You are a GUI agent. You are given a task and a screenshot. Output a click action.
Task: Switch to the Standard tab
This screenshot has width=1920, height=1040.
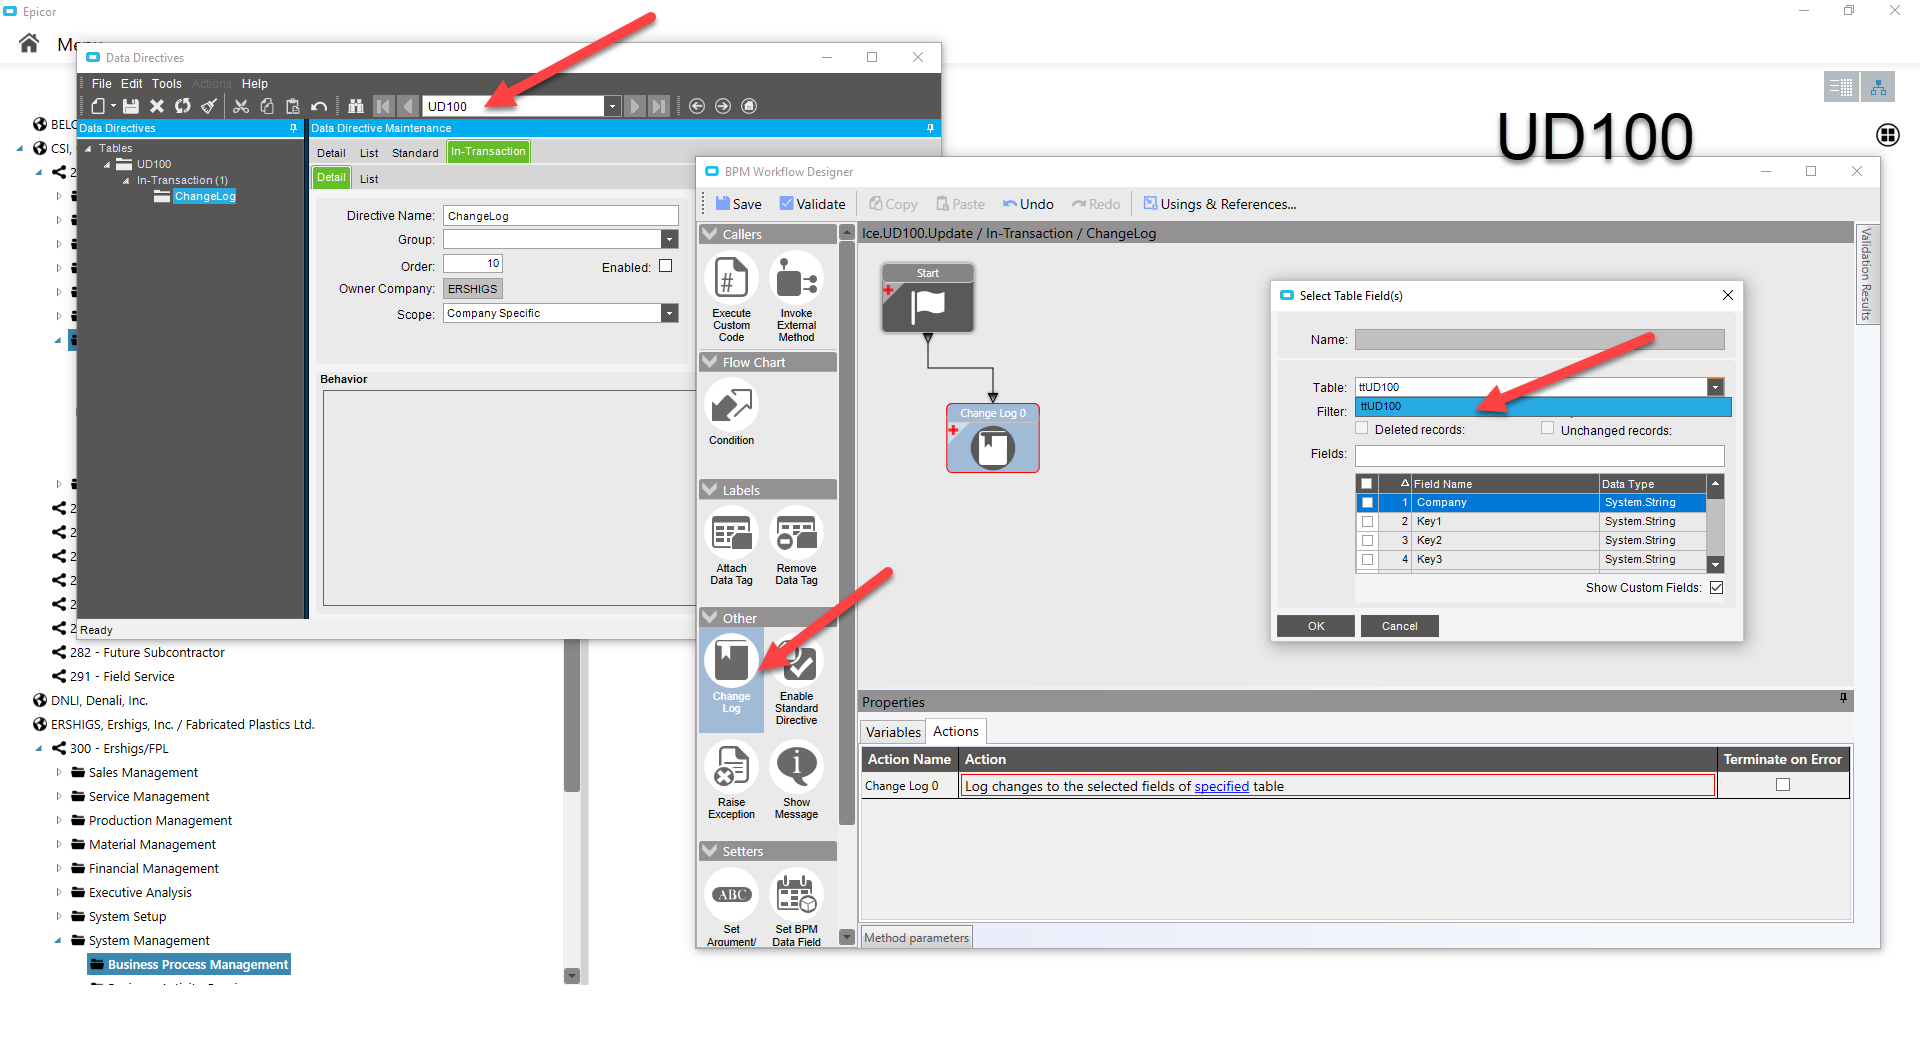click(415, 153)
